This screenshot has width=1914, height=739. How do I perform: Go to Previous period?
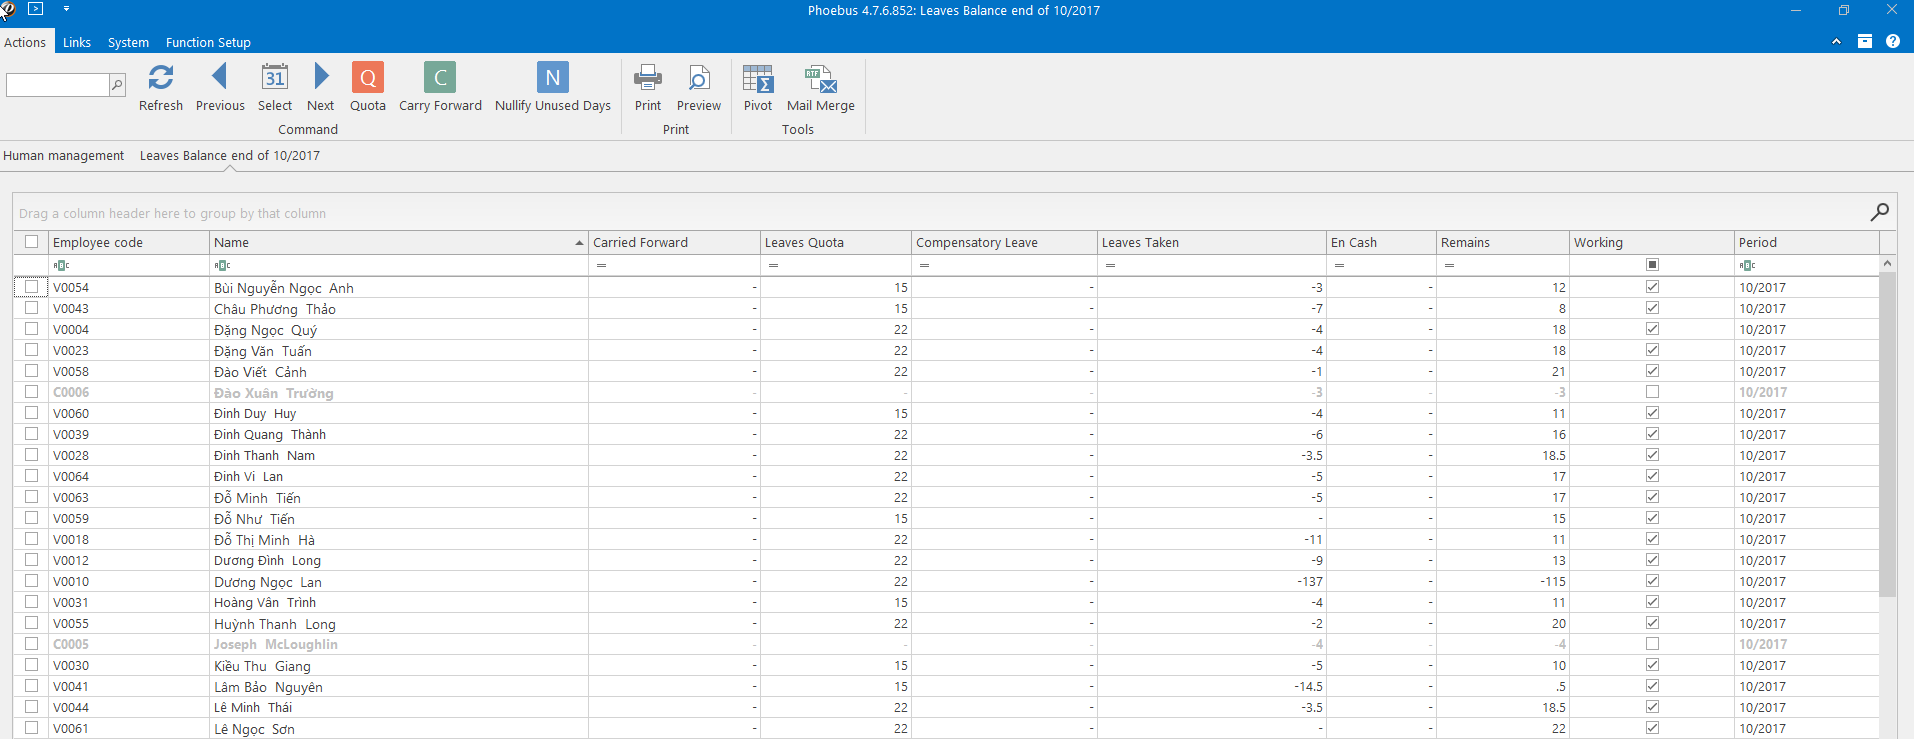220,76
